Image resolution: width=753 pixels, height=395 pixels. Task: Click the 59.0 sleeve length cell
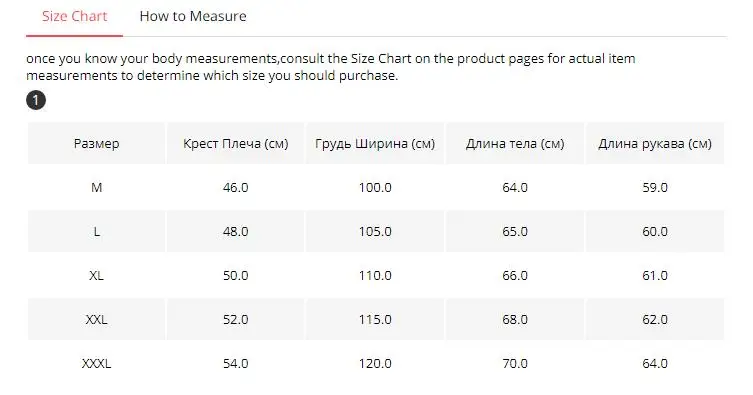655,188
